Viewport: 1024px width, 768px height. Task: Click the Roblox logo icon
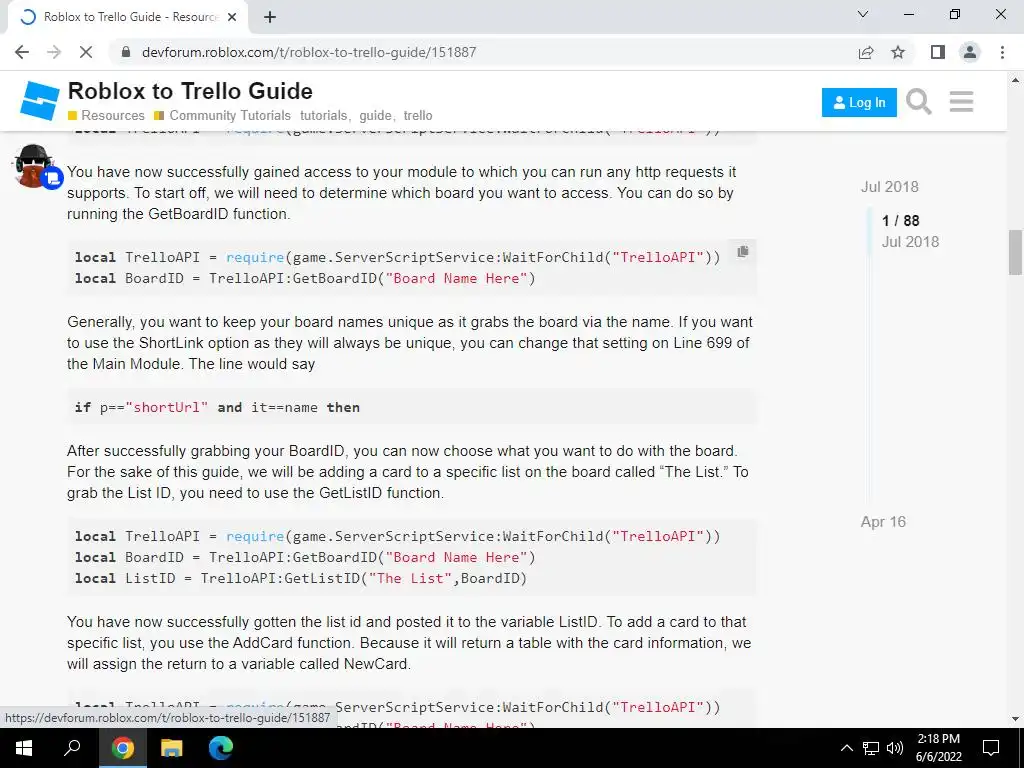[39, 101]
